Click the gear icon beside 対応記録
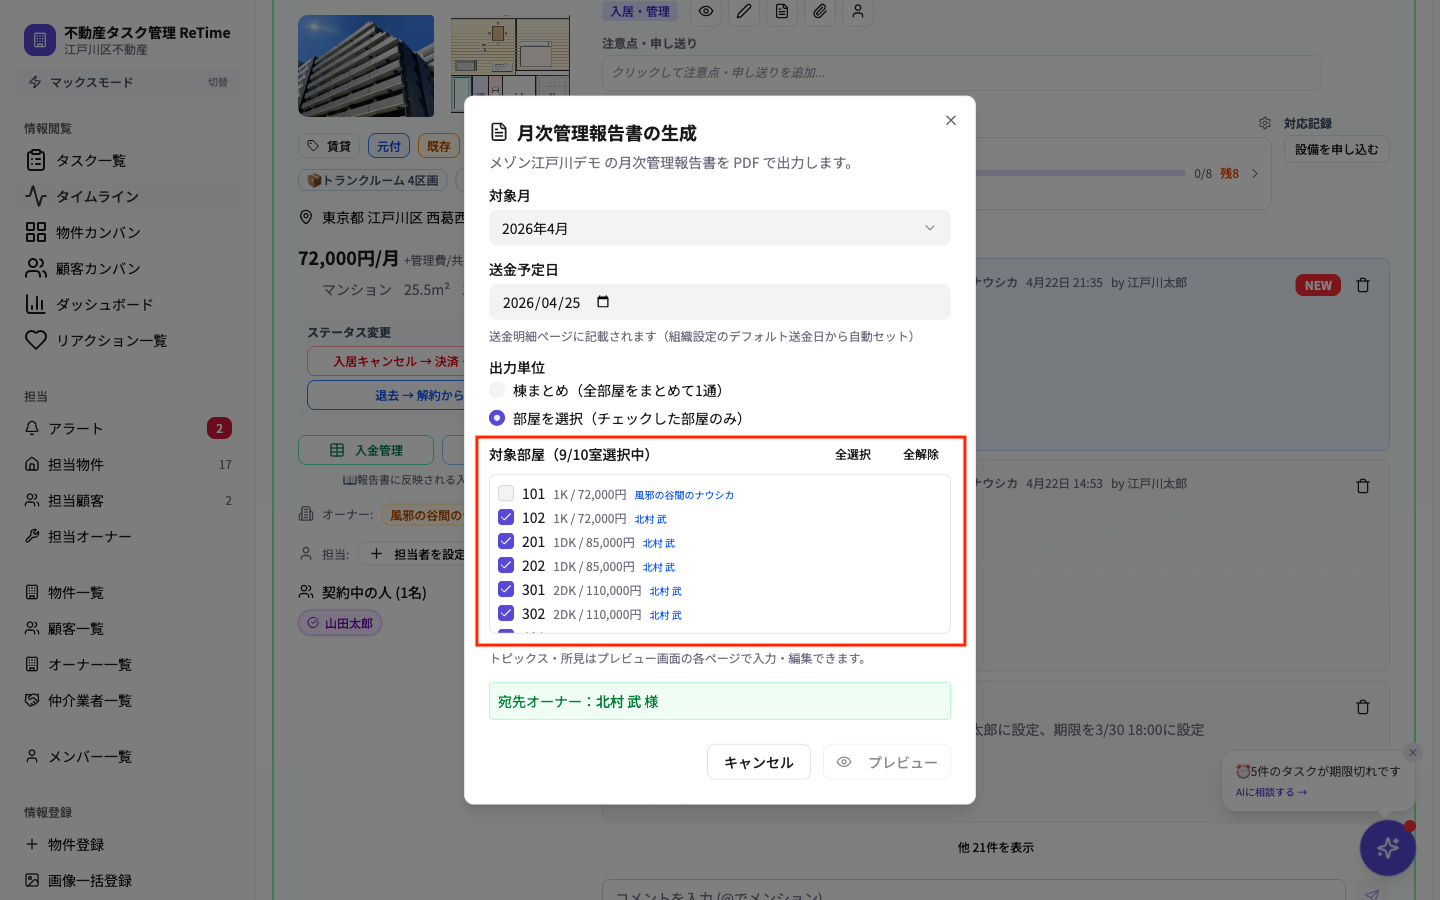The height and width of the screenshot is (900, 1440). click(x=1265, y=123)
